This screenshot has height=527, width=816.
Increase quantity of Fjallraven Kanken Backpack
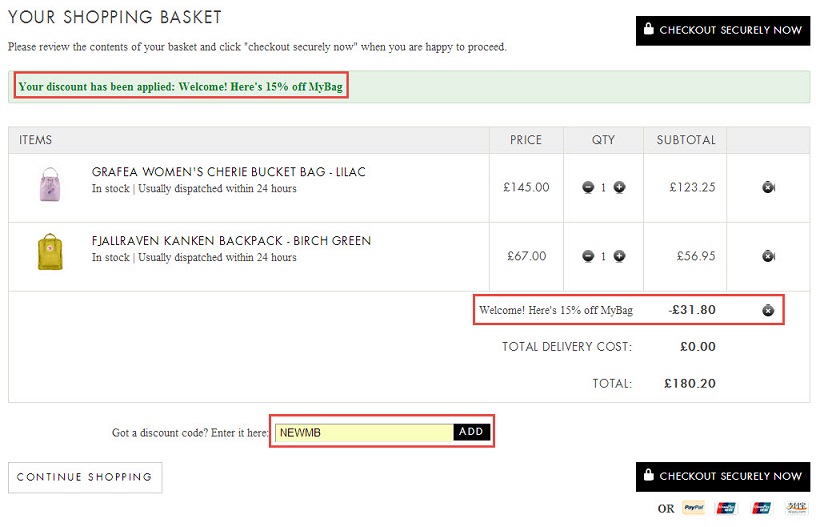click(619, 255)
